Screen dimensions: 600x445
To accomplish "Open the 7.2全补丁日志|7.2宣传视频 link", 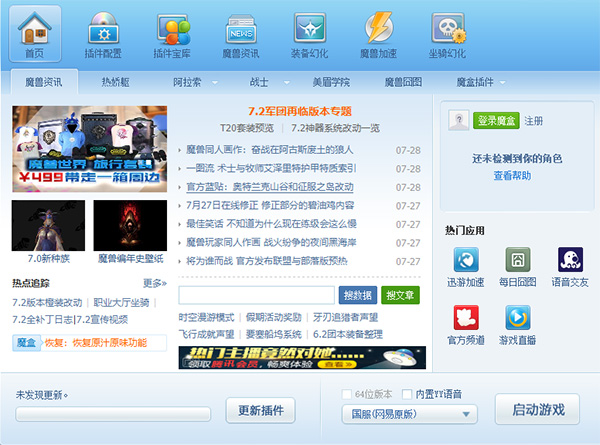I will coord(70,319).
